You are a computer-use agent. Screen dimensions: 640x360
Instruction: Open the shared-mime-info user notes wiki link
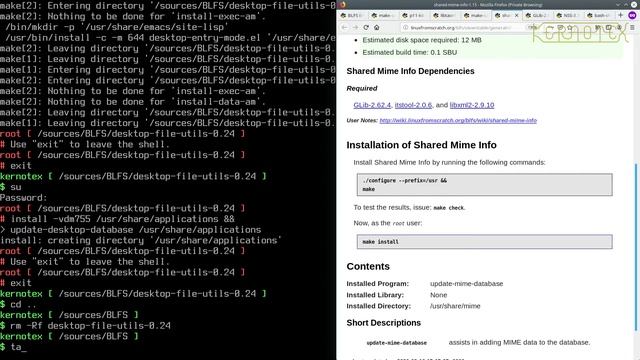[x=458, y=120]
